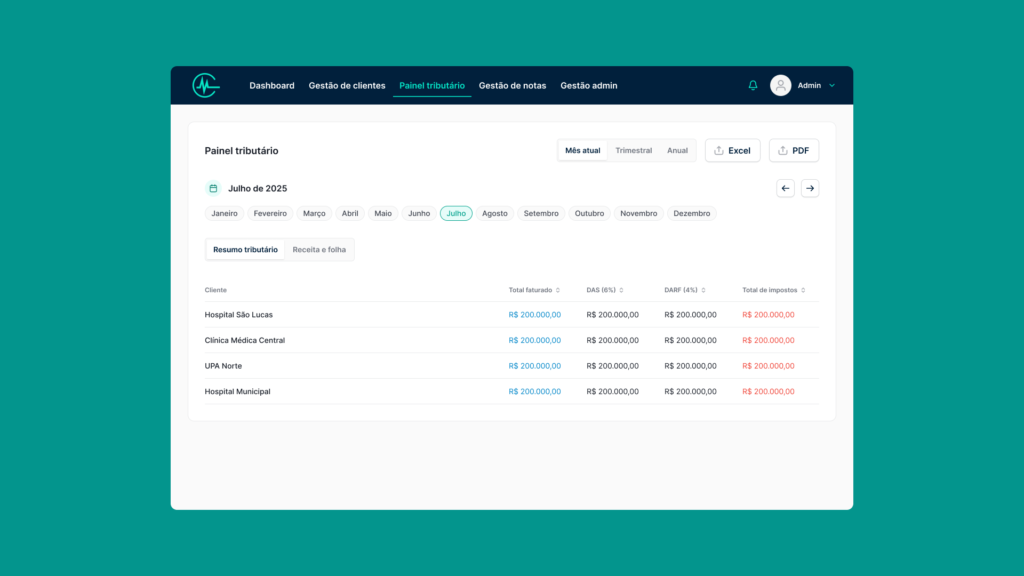Viewport: 1024px width, 576px height.
Task: Export the report as PDF
Action: [x=794, y=151]
